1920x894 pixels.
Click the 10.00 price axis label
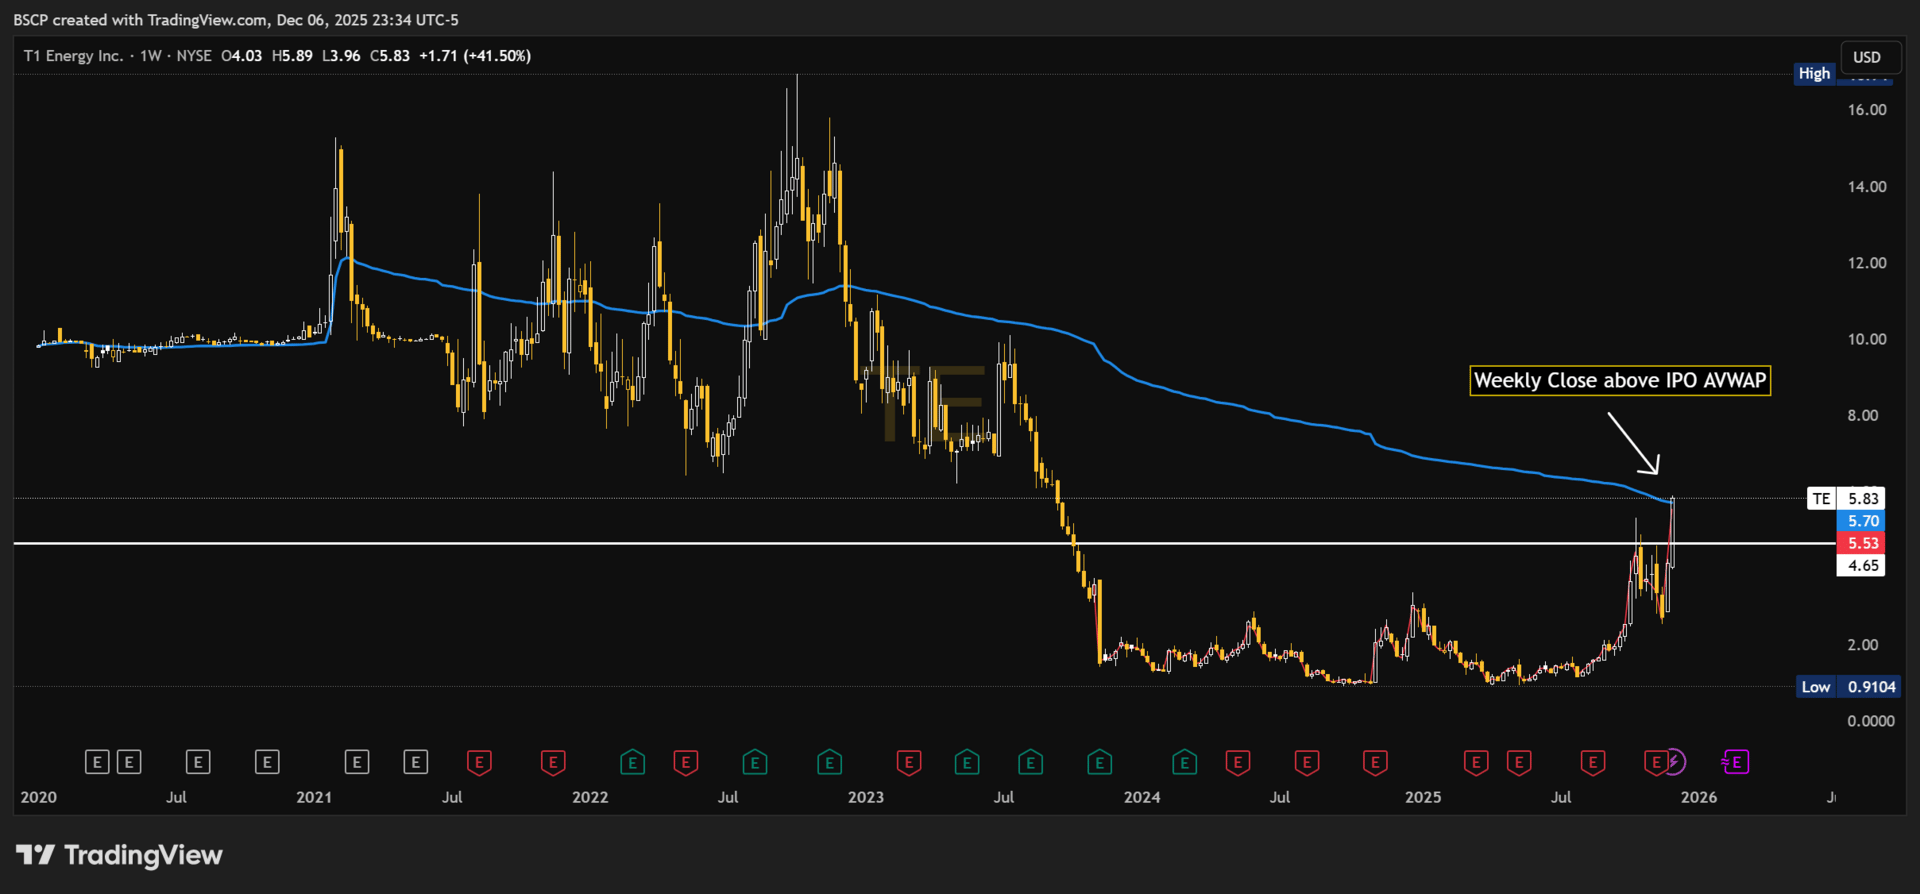(1867, 339)
